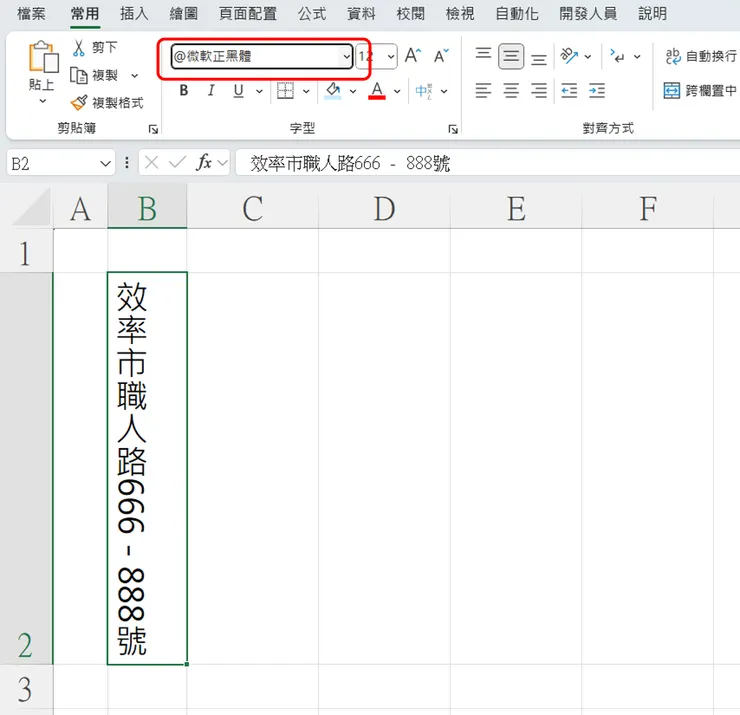Open the font size dropdown arrow
The width and height of the screenshot is (740, 715).
pyautogui.click(x=391, y=57)
